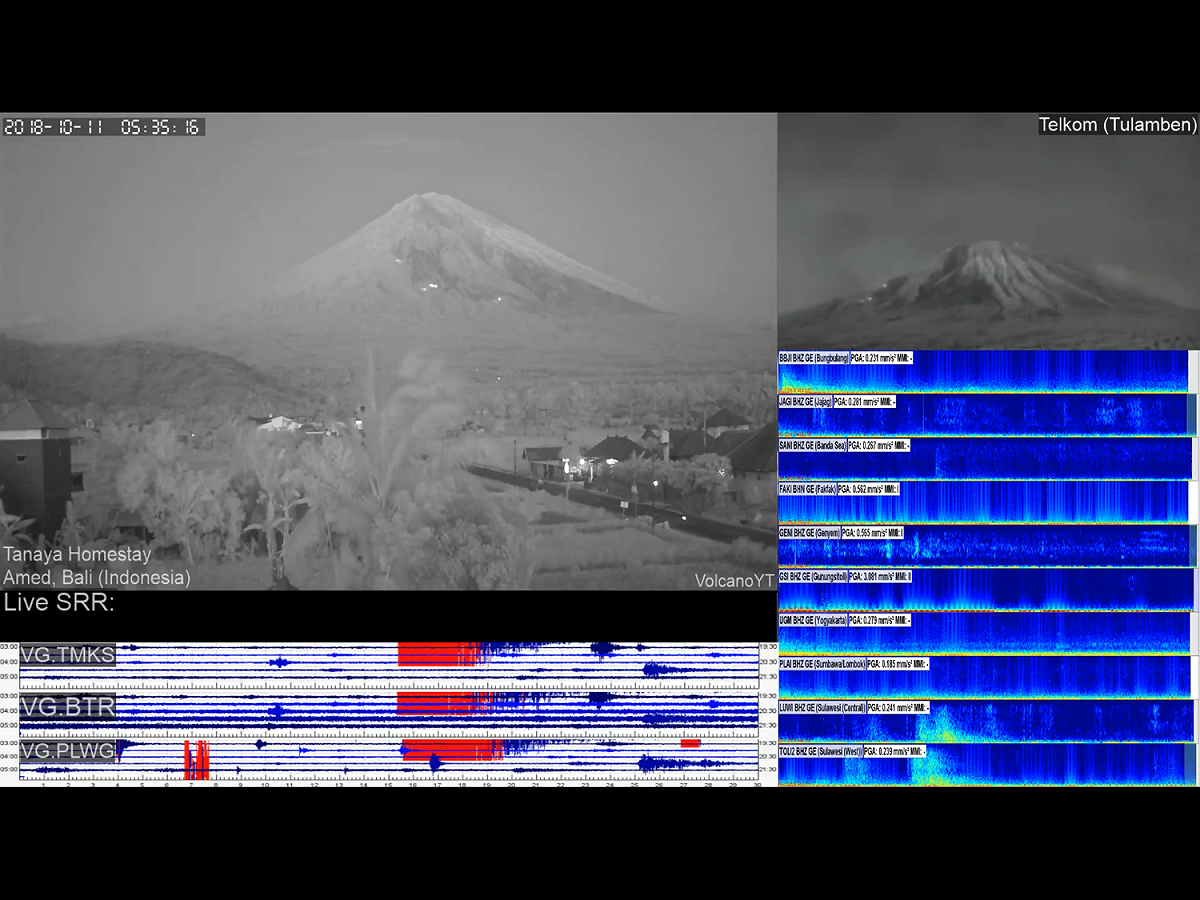The height and width of the screenshot is (900, 1200).
Task: Select the BBJI BHZ GE (Bungbulang) spectrogram label
Action: (x=814, y=358)
